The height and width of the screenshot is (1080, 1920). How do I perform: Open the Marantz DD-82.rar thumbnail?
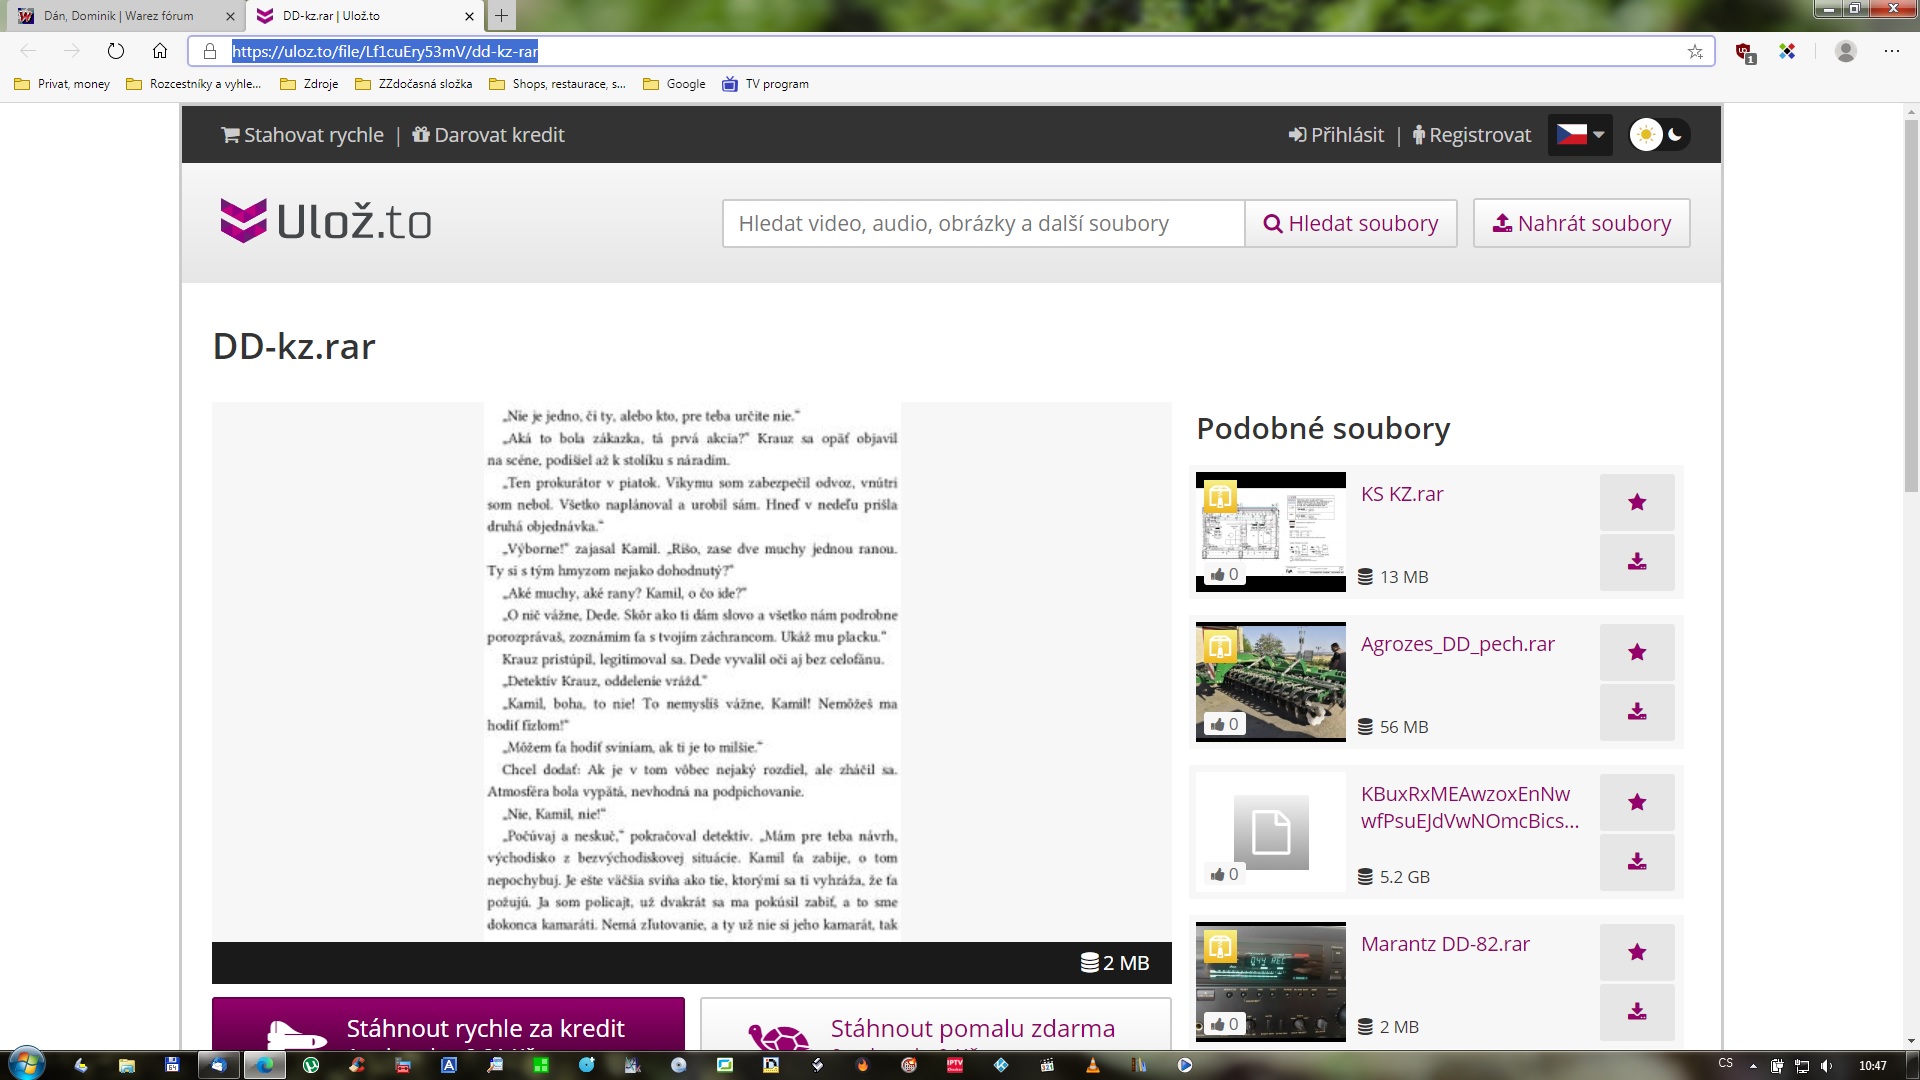click(1270, 981)
